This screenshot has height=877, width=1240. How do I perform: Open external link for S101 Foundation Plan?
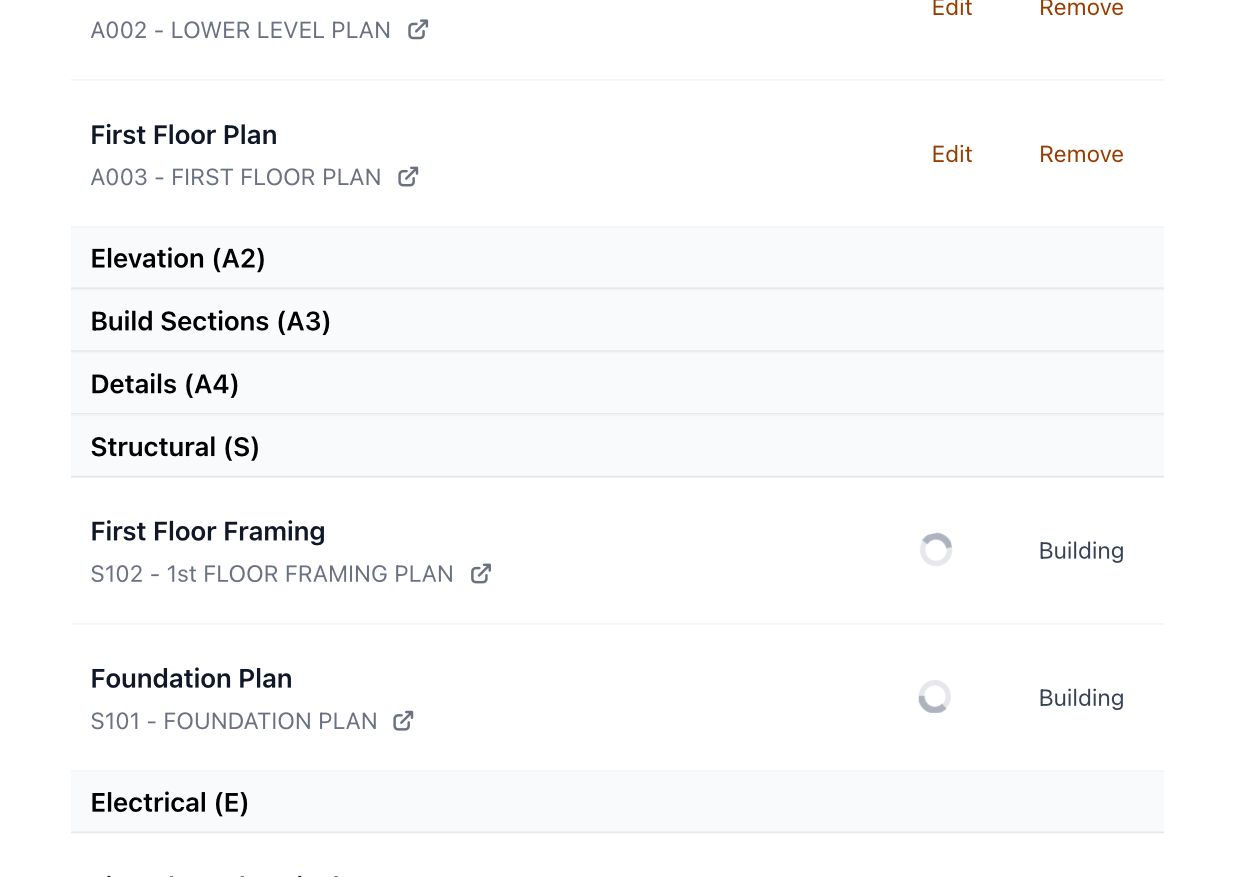pyautogui.click(x=403, y=721)
